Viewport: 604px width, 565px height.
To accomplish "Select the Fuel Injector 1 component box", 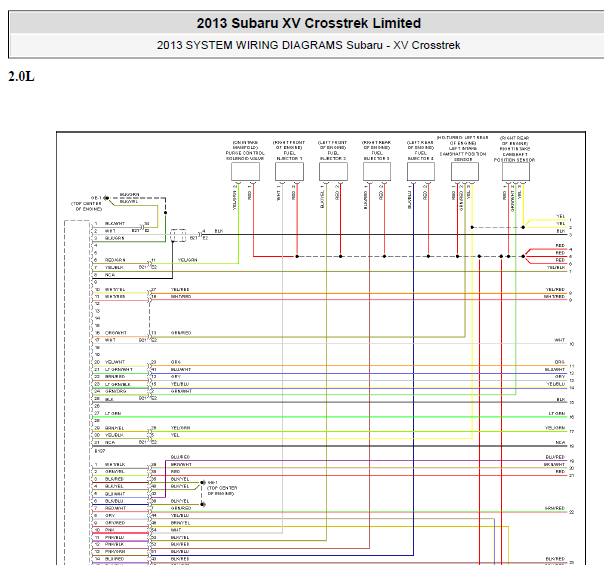I will 289,171.
